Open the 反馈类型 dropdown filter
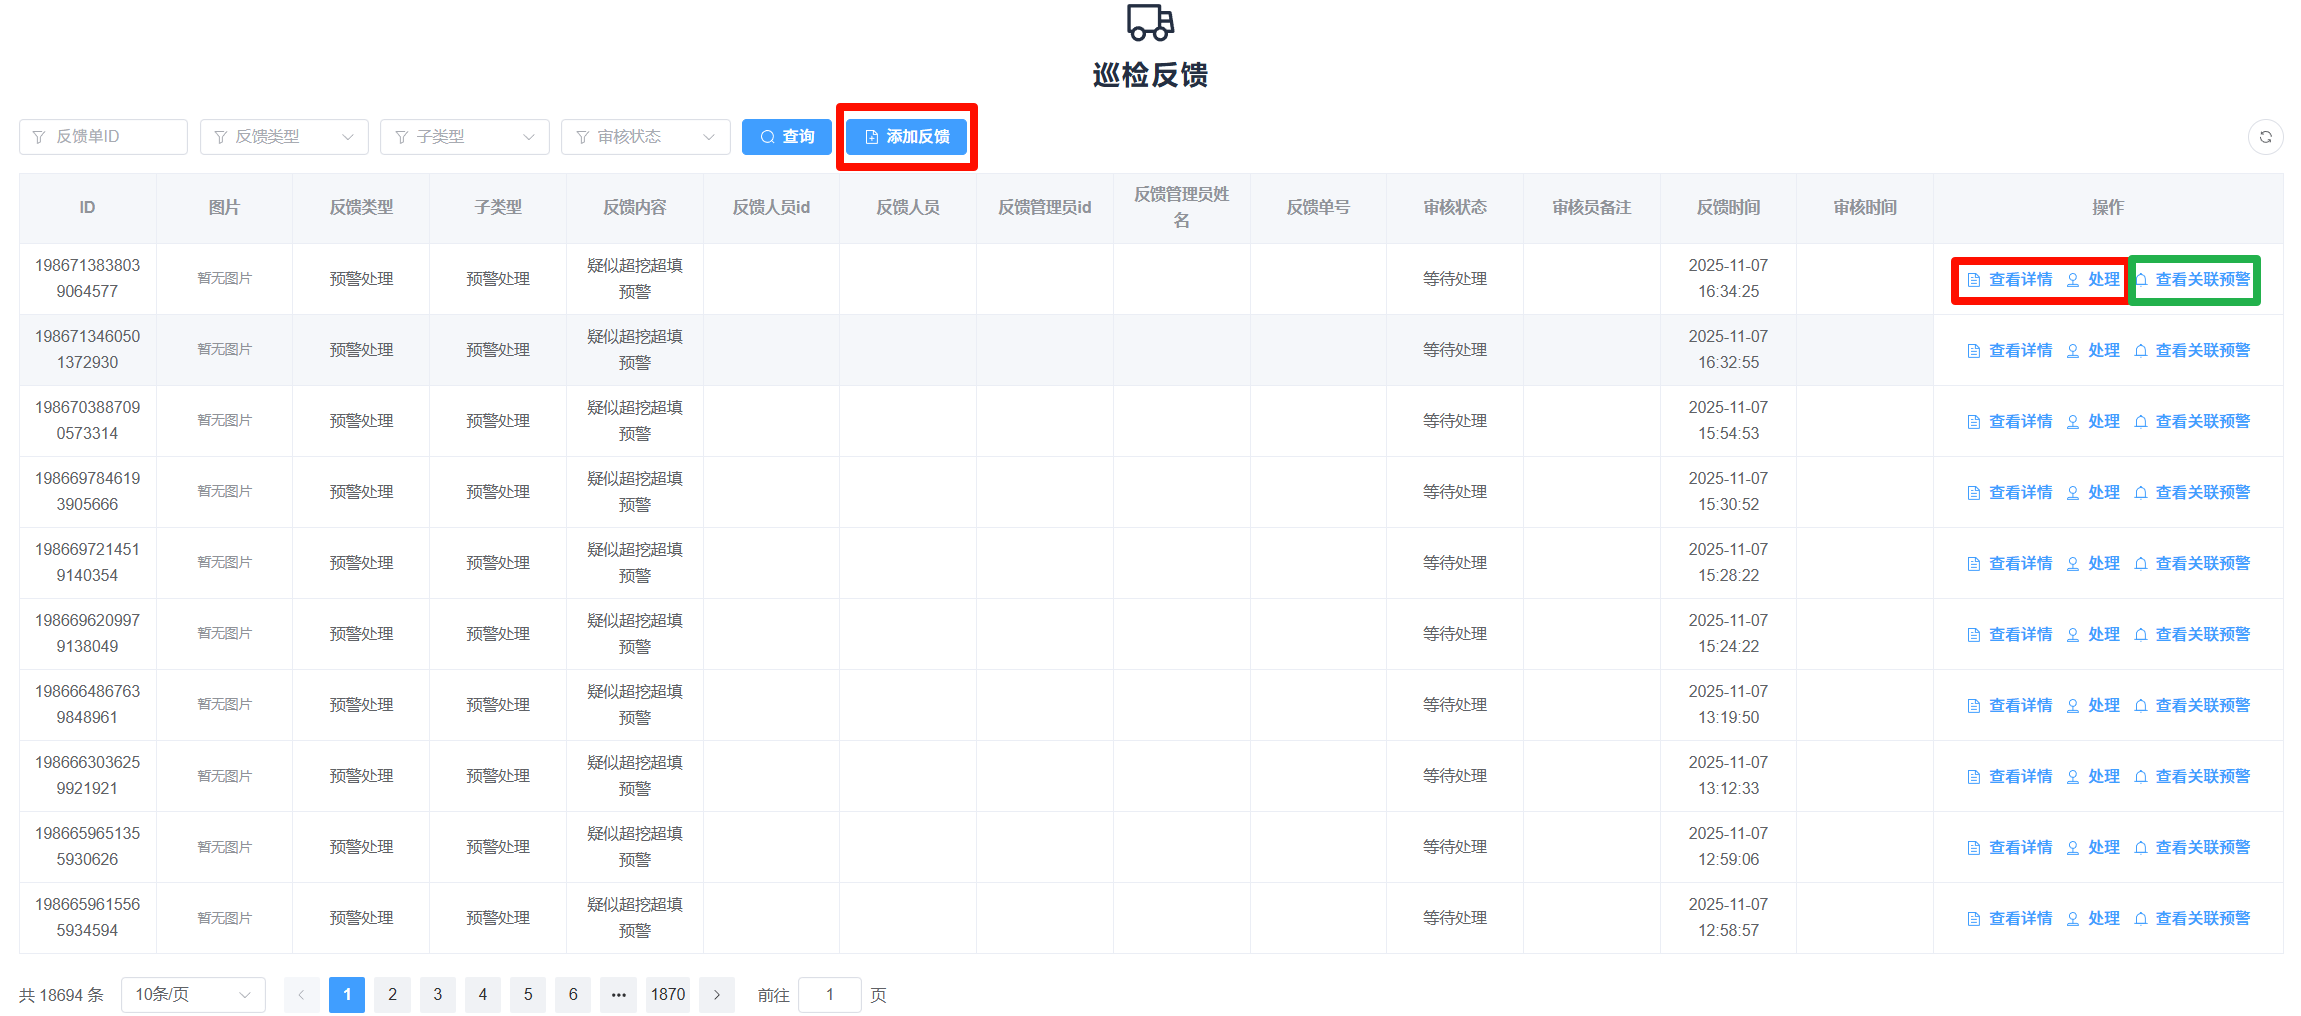This screenshot has width=2301, height=1016. point(284,137)
